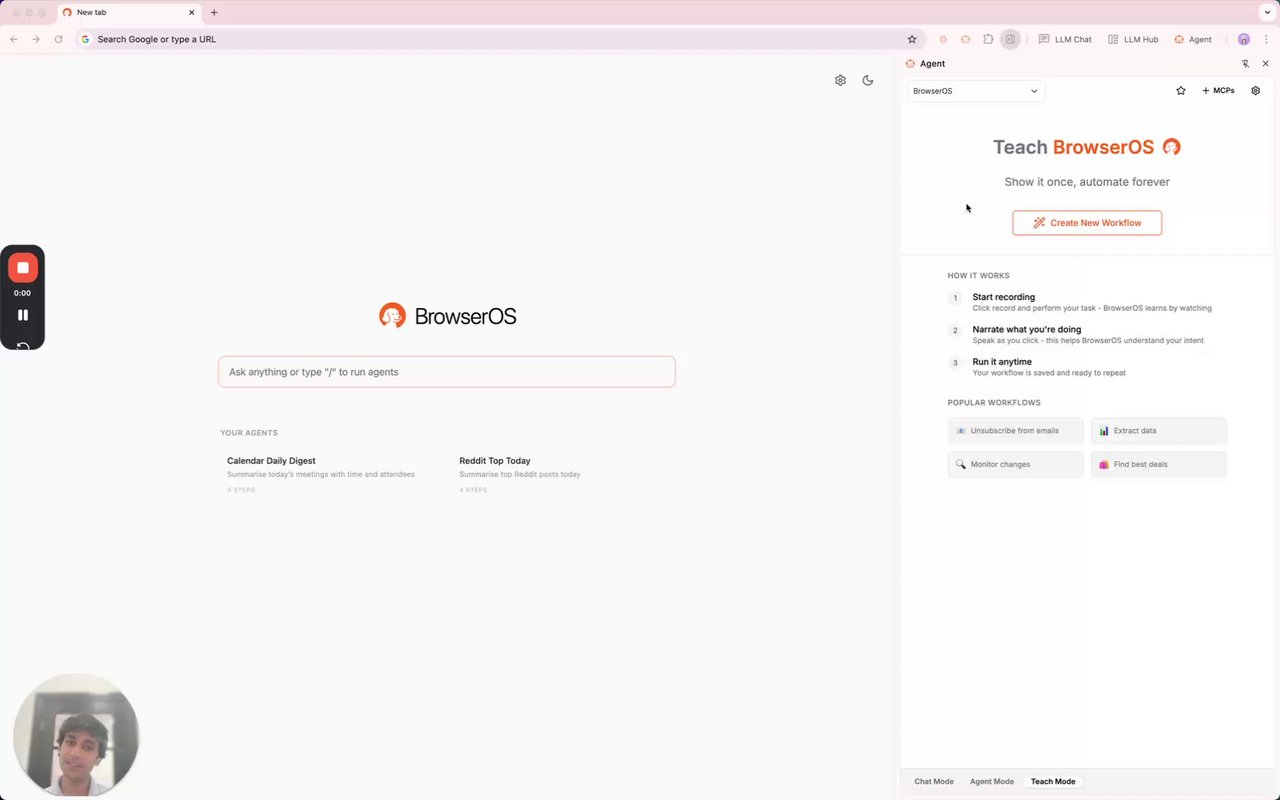
Task: Close the Agent side panel
Action: click(x=1266, y=63)
